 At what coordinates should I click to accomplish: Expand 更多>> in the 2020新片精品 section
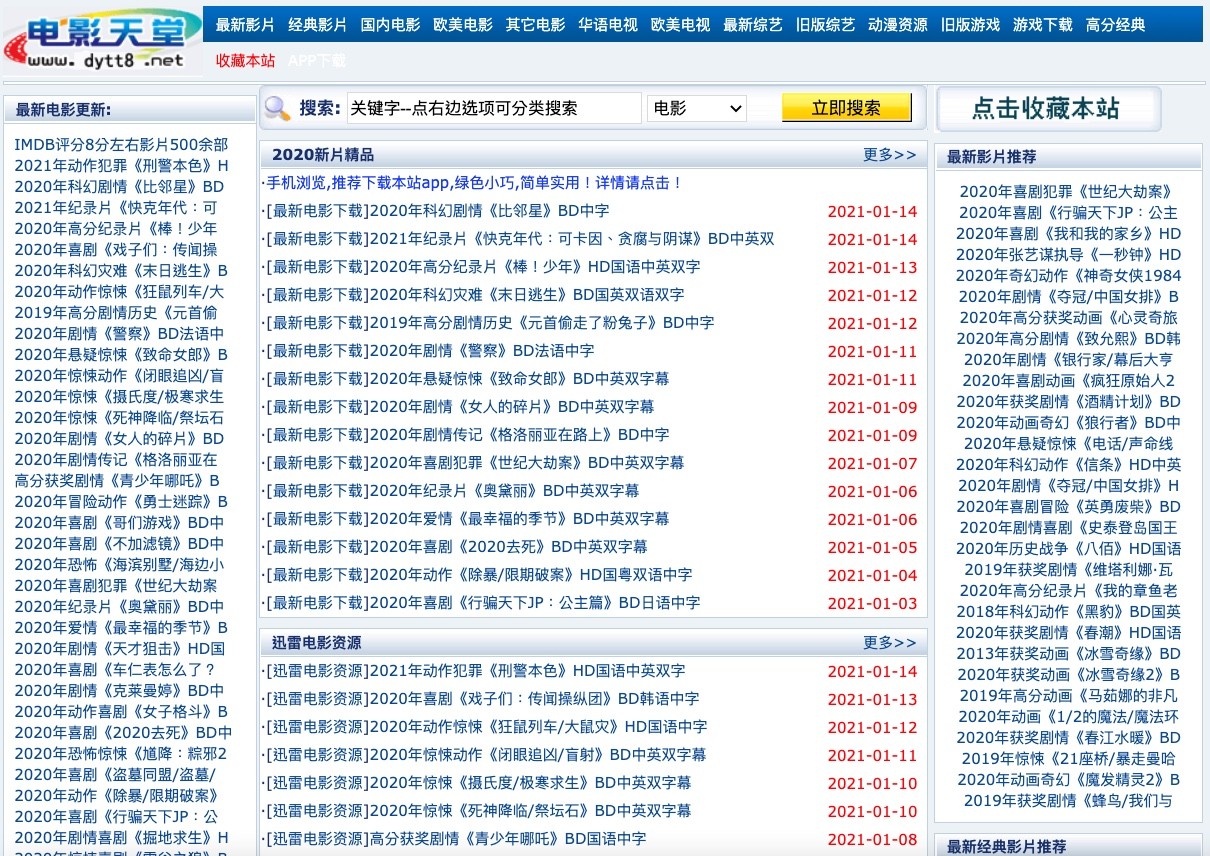pyautogui.click(x=889, y=155)
